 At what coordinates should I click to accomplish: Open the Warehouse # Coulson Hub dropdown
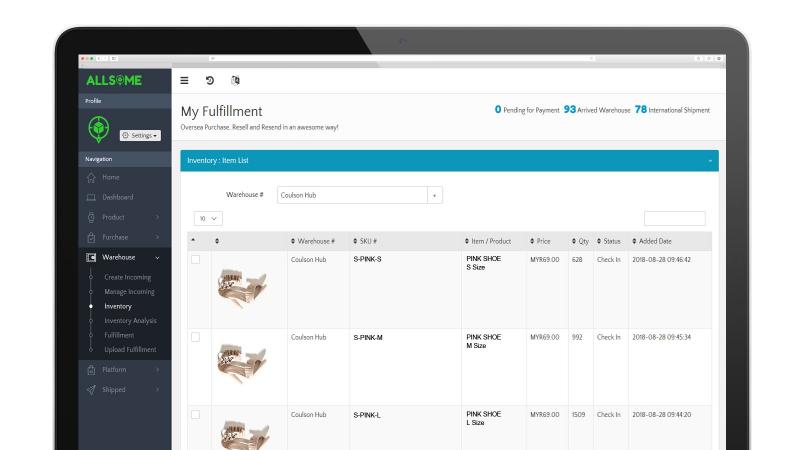(x=360, y=195)
